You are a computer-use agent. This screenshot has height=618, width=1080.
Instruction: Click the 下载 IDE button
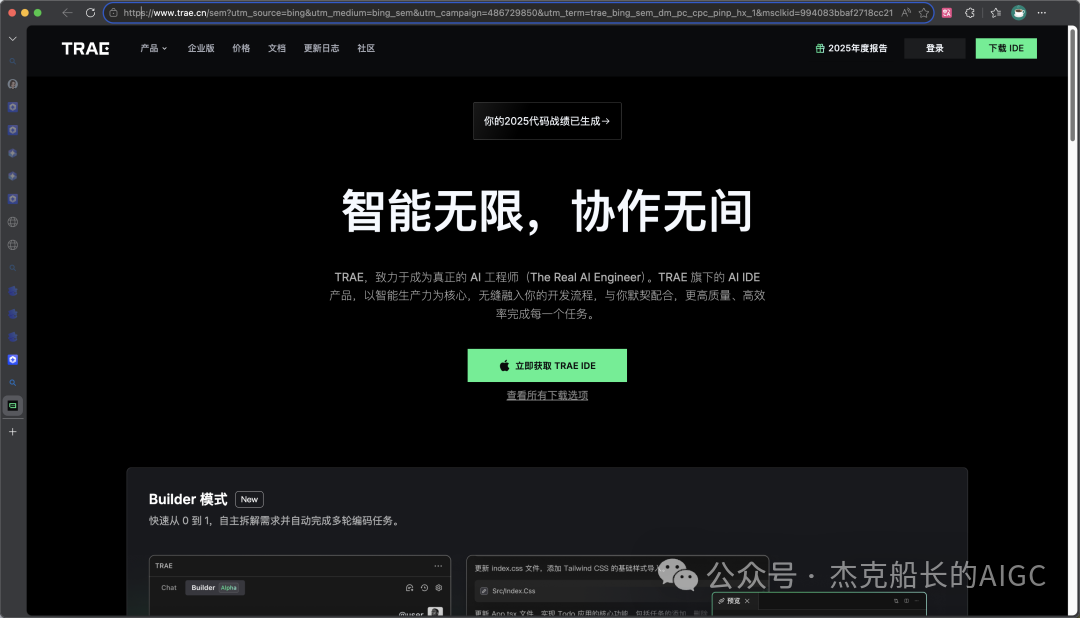[1006, 48]
